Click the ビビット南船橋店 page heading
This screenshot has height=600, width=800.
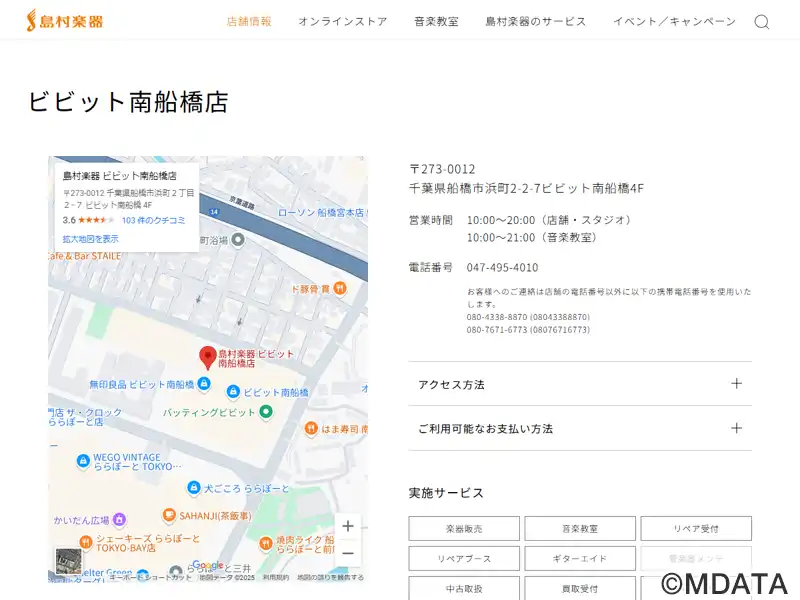[128, 102]
